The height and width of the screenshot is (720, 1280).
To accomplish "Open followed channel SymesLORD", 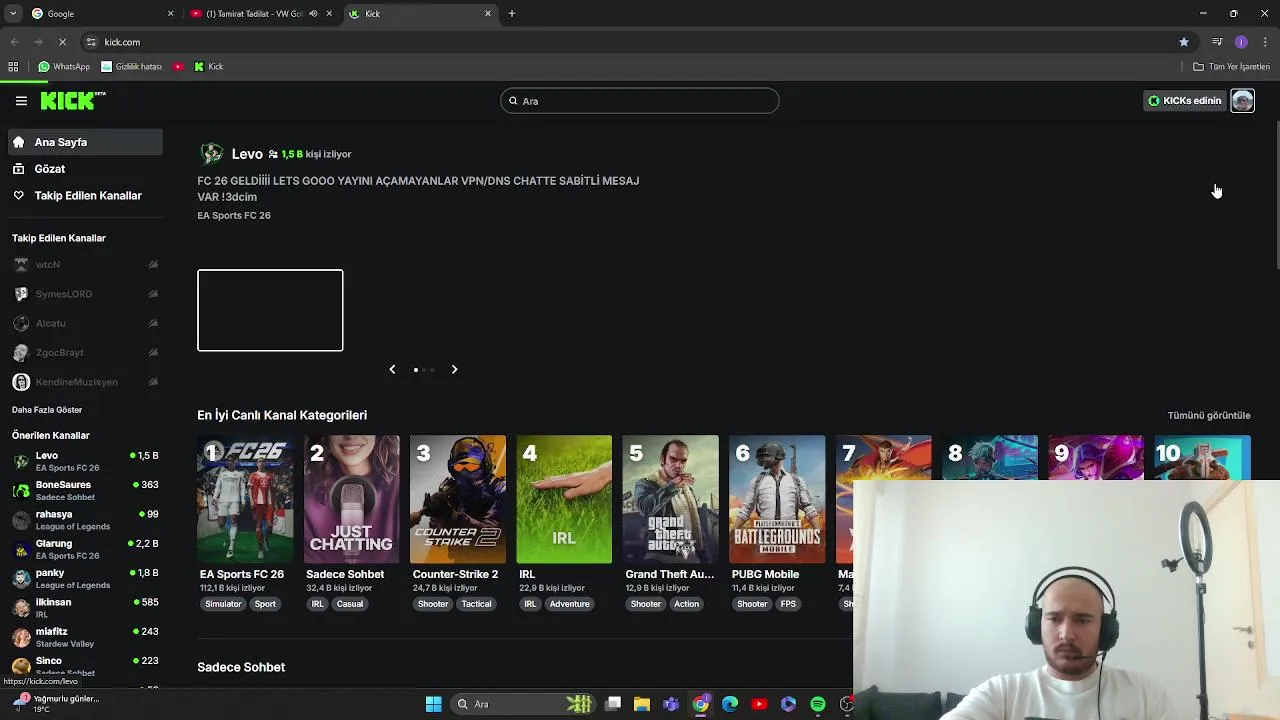I will click(85, 294).
